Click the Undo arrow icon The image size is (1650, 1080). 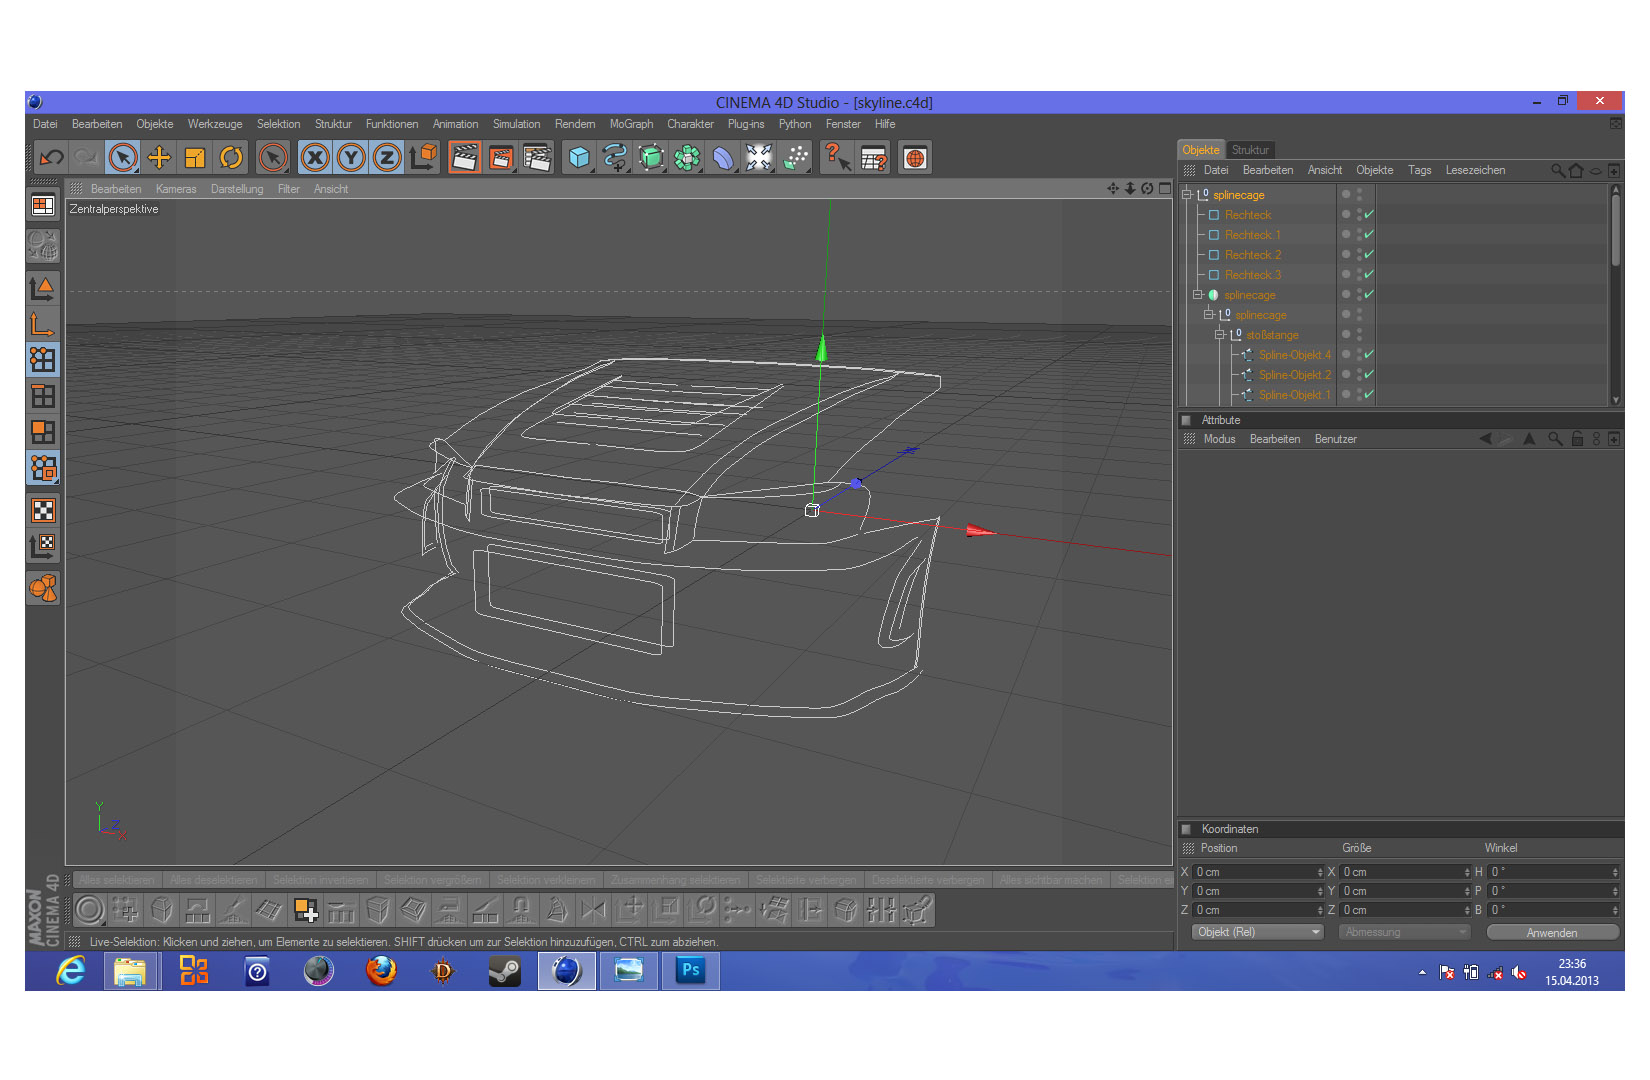pyautogui.click(x=51, y=158)
